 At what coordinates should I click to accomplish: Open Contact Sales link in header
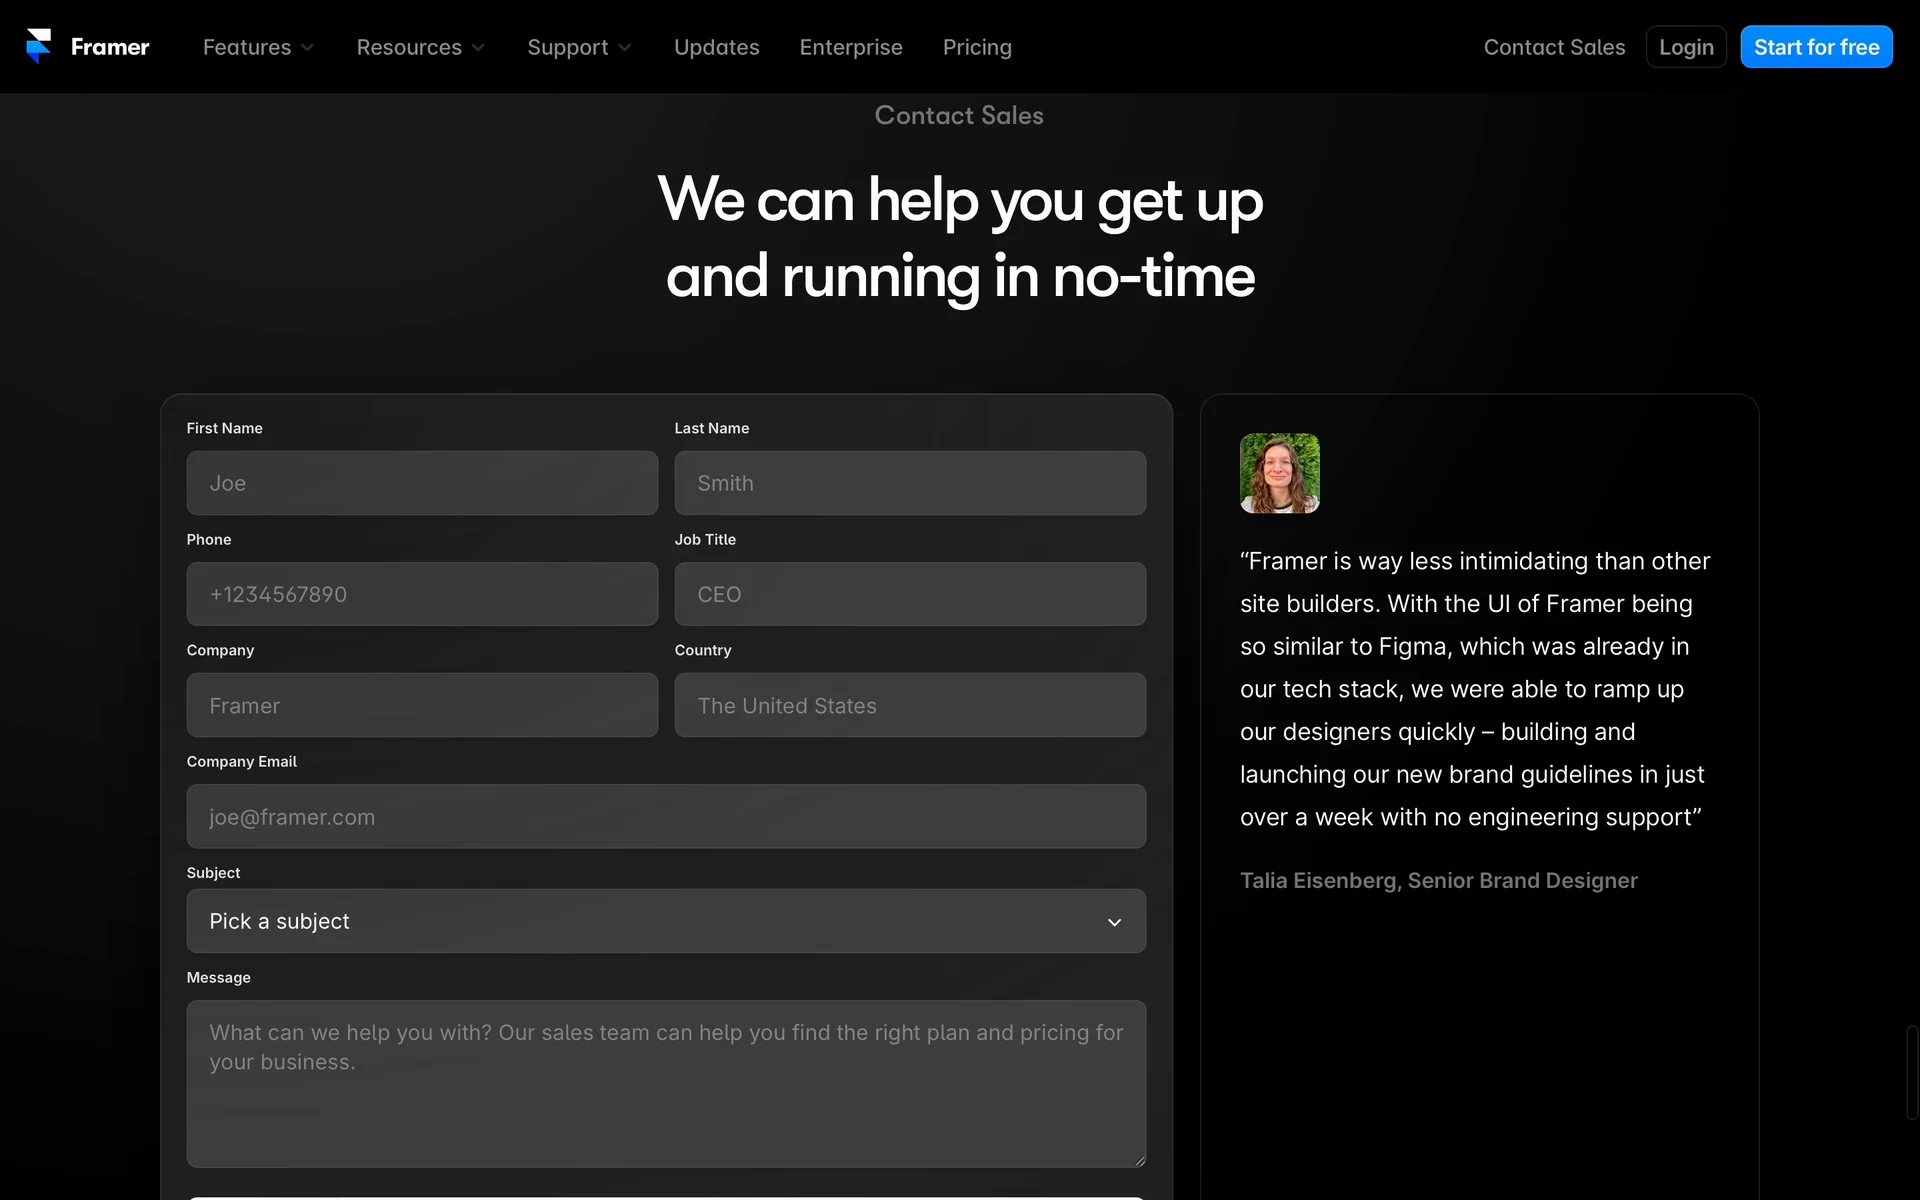click(1553, 47)
